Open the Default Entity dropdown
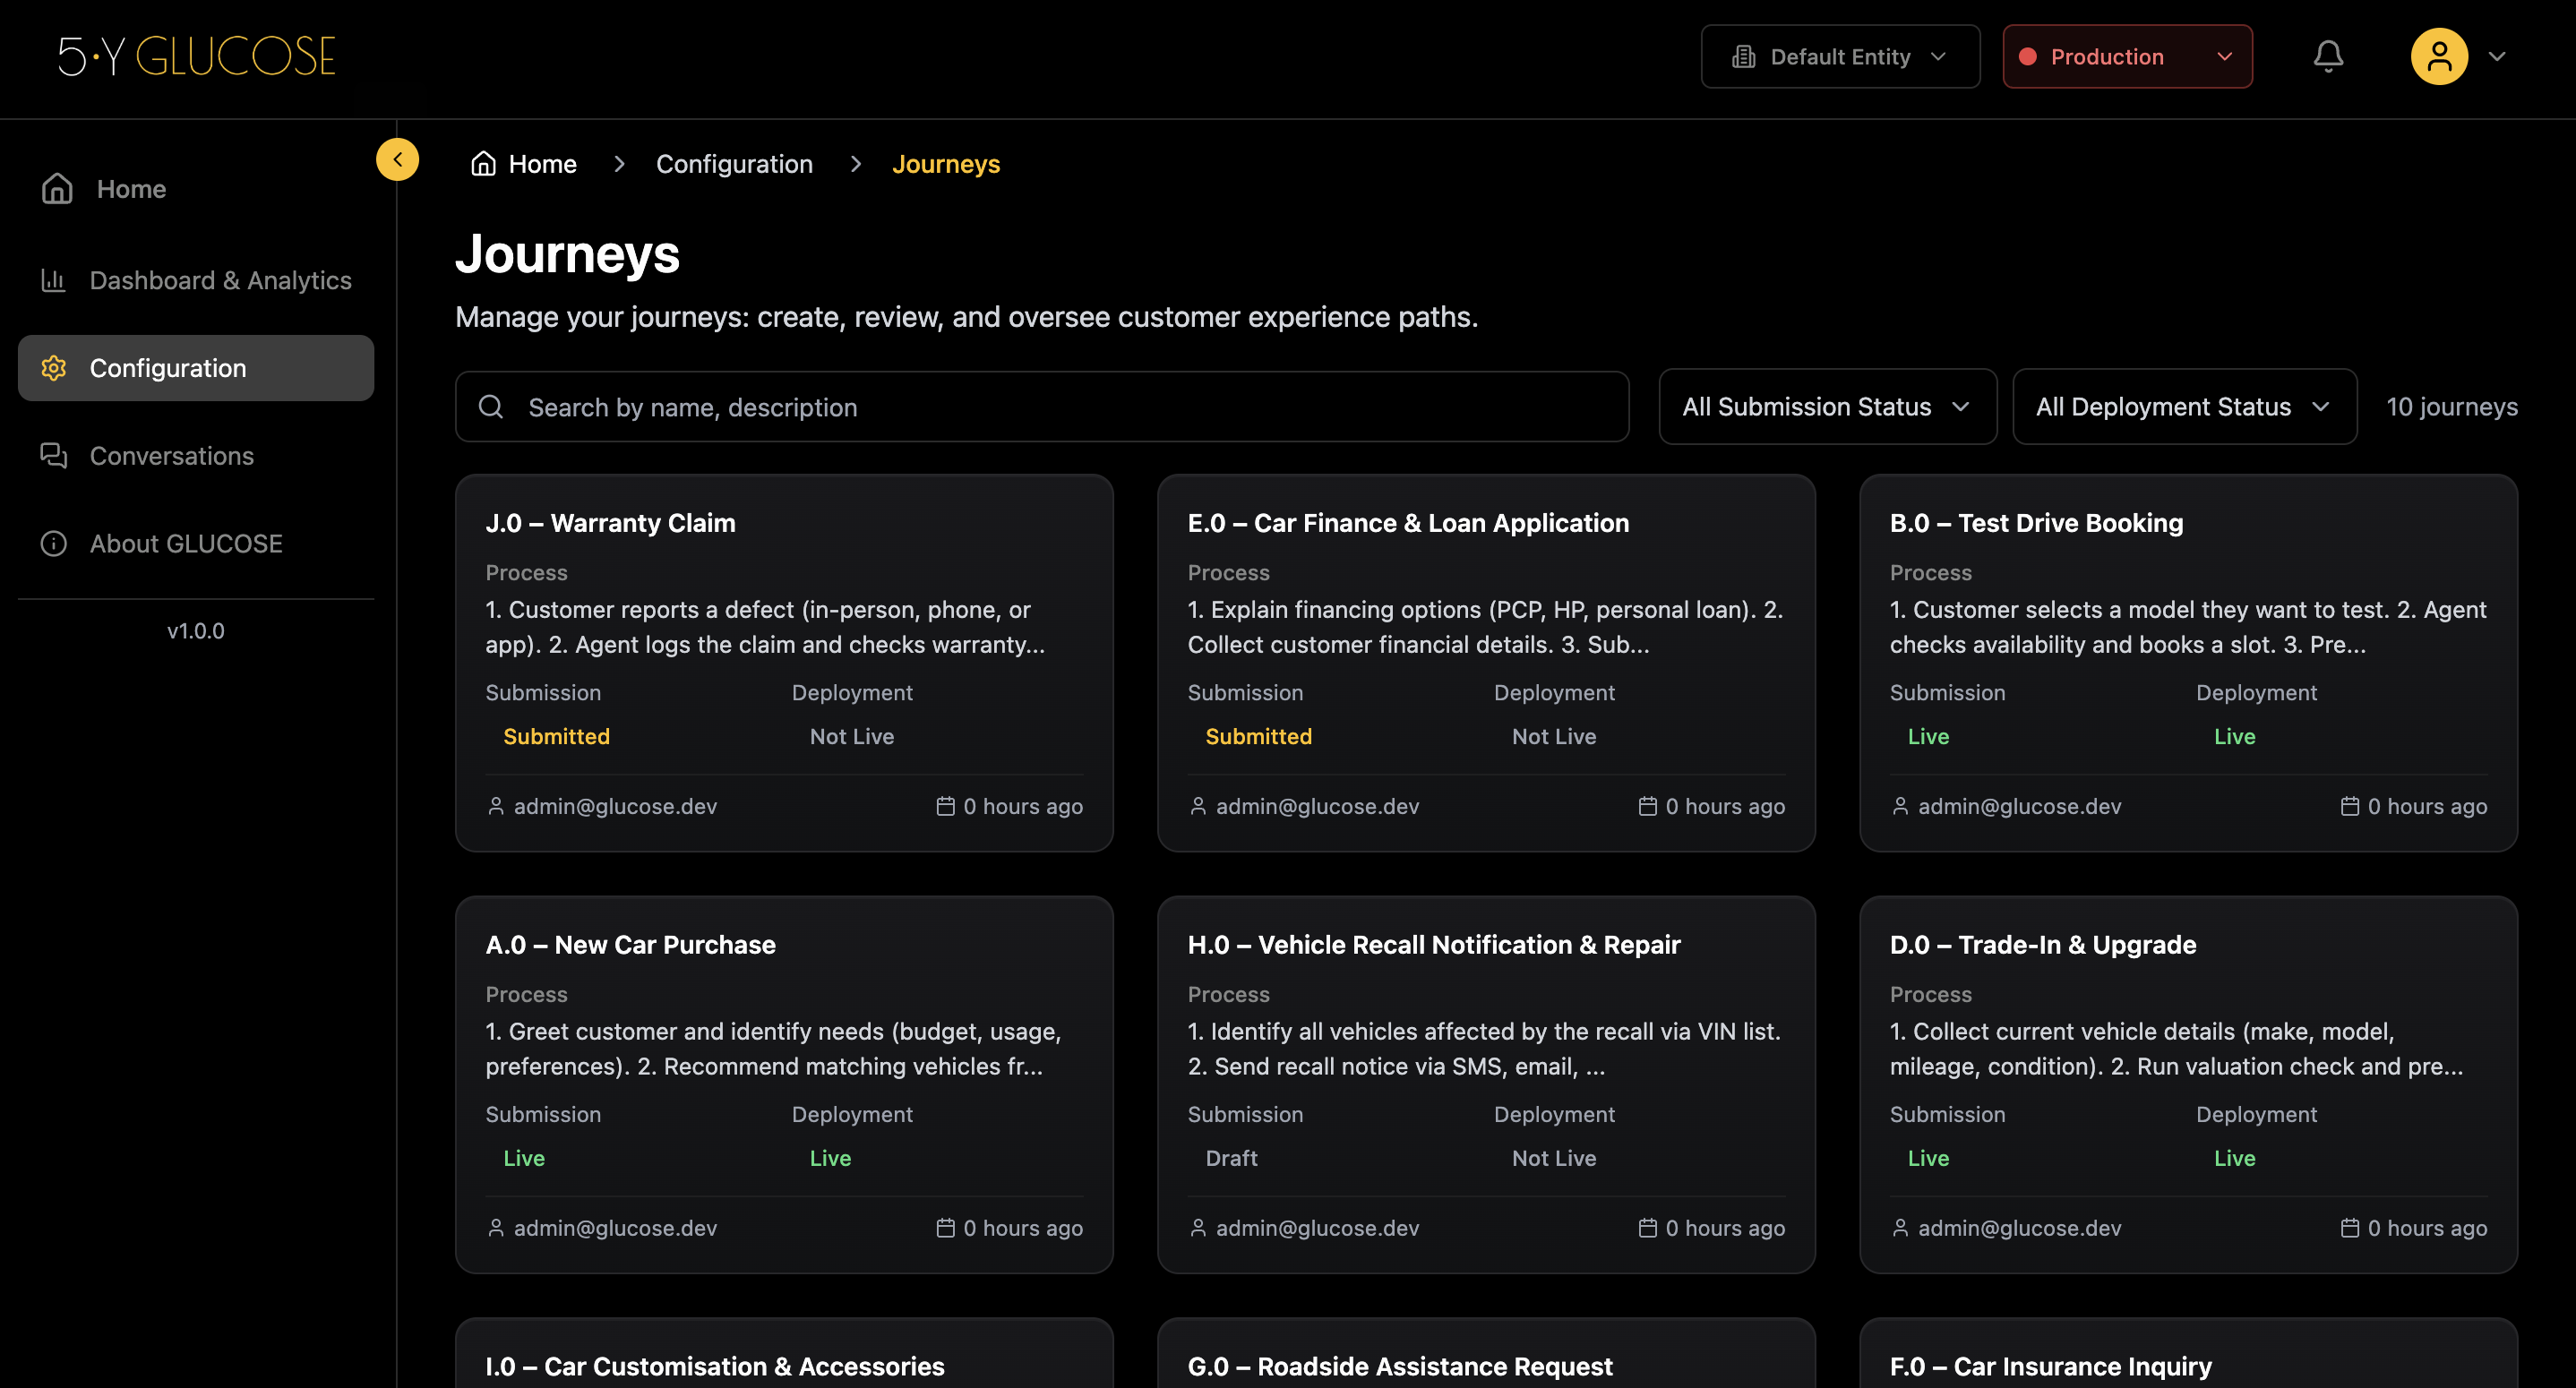 (x=1839, y=56)
